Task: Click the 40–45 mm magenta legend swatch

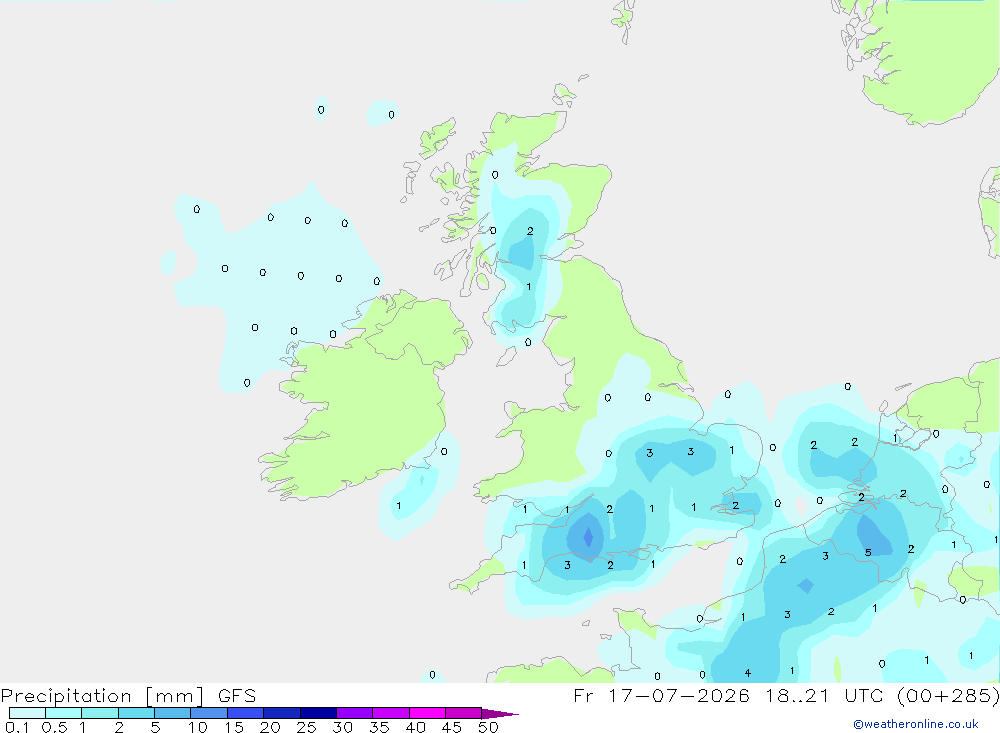Action: coord(427,713)
